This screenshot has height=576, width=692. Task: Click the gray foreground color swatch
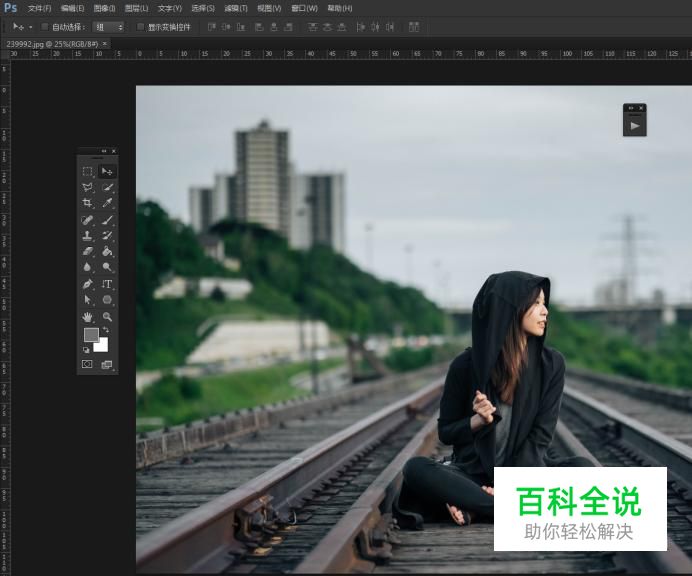tap(91, 335)
